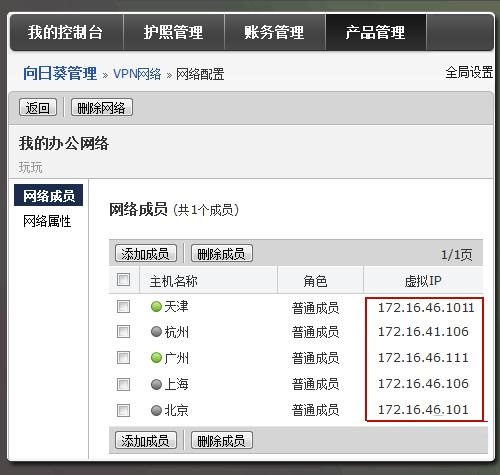
Task: Click the bottom 删除成员 button
Action: click(x=222, y=441)
